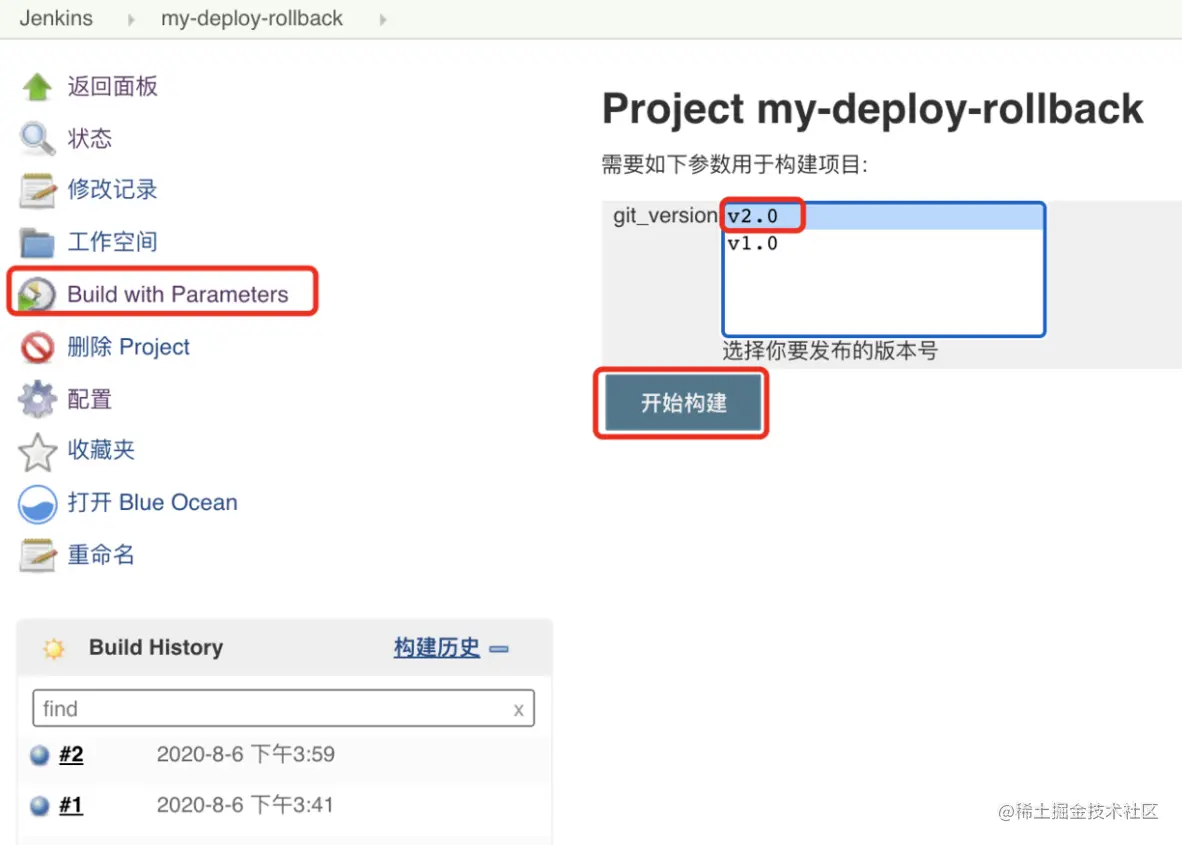Click the 选择你要发布的版本号 description text

pyautogui.click(x=830, y=351)
